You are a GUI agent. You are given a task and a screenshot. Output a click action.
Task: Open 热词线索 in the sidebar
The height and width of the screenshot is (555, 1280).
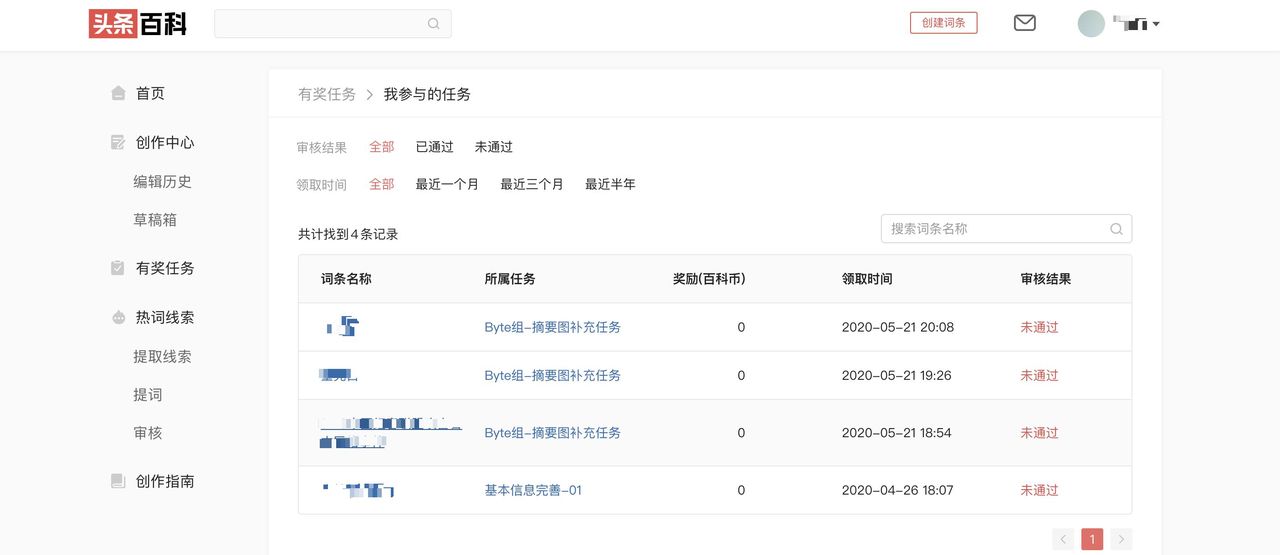[165, 317]
